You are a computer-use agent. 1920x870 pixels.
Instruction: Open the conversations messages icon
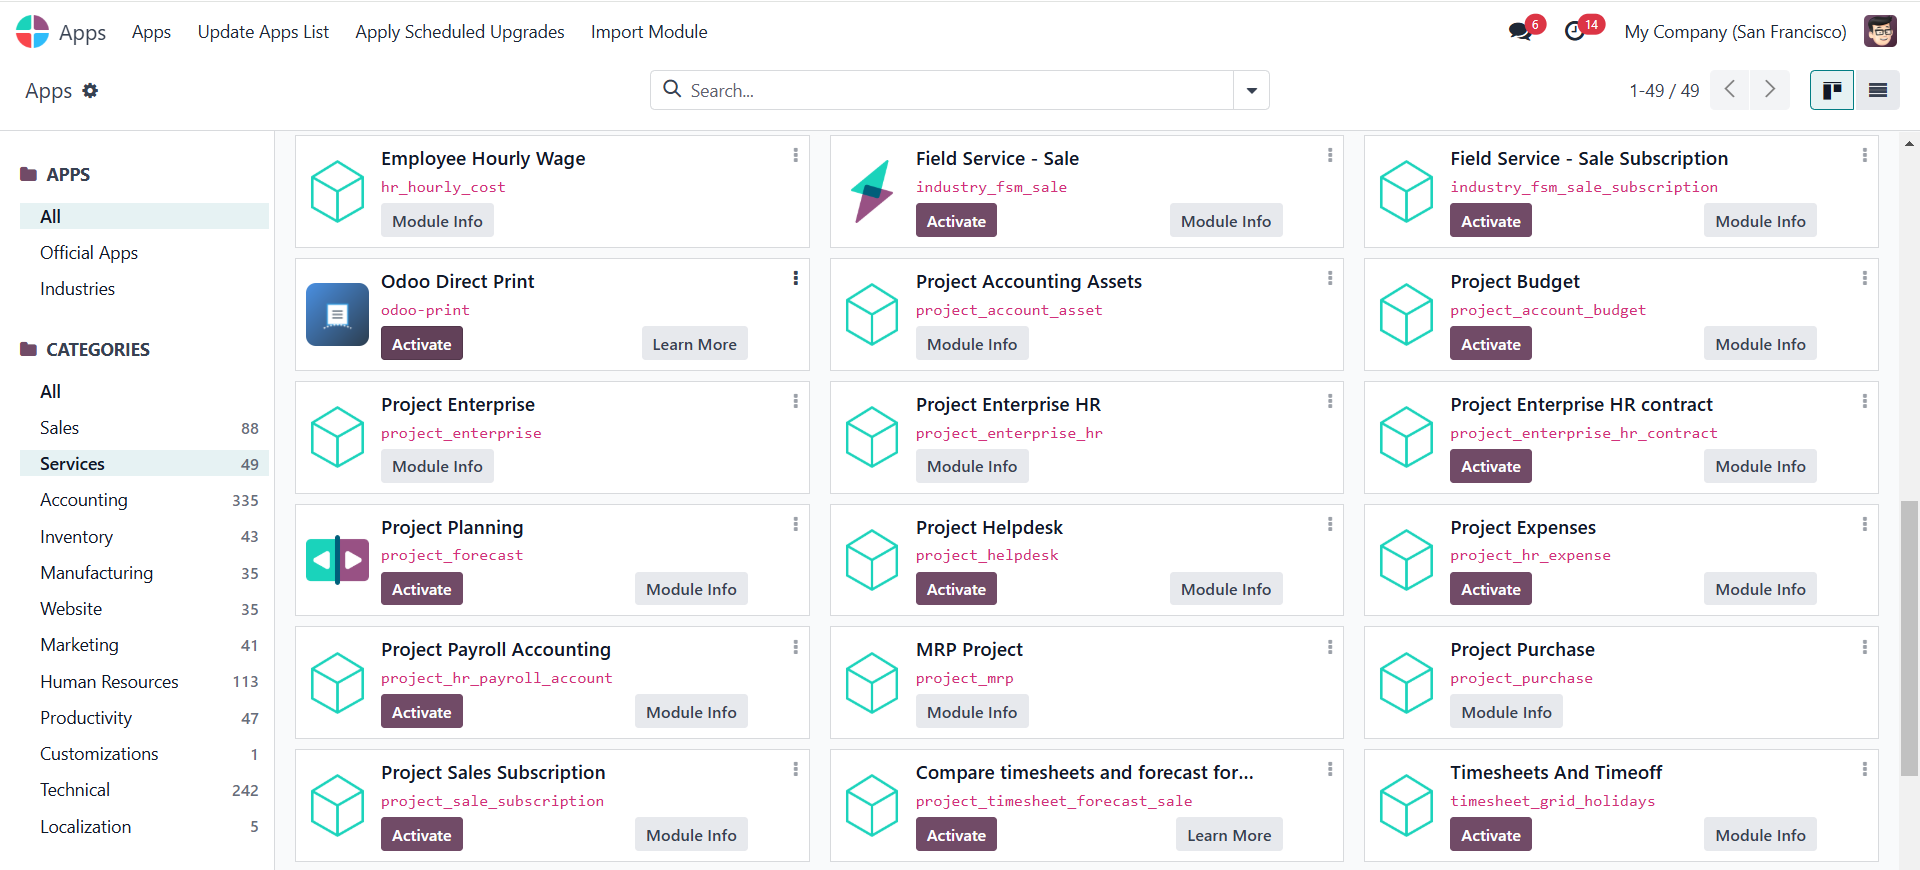(1521, 31)
